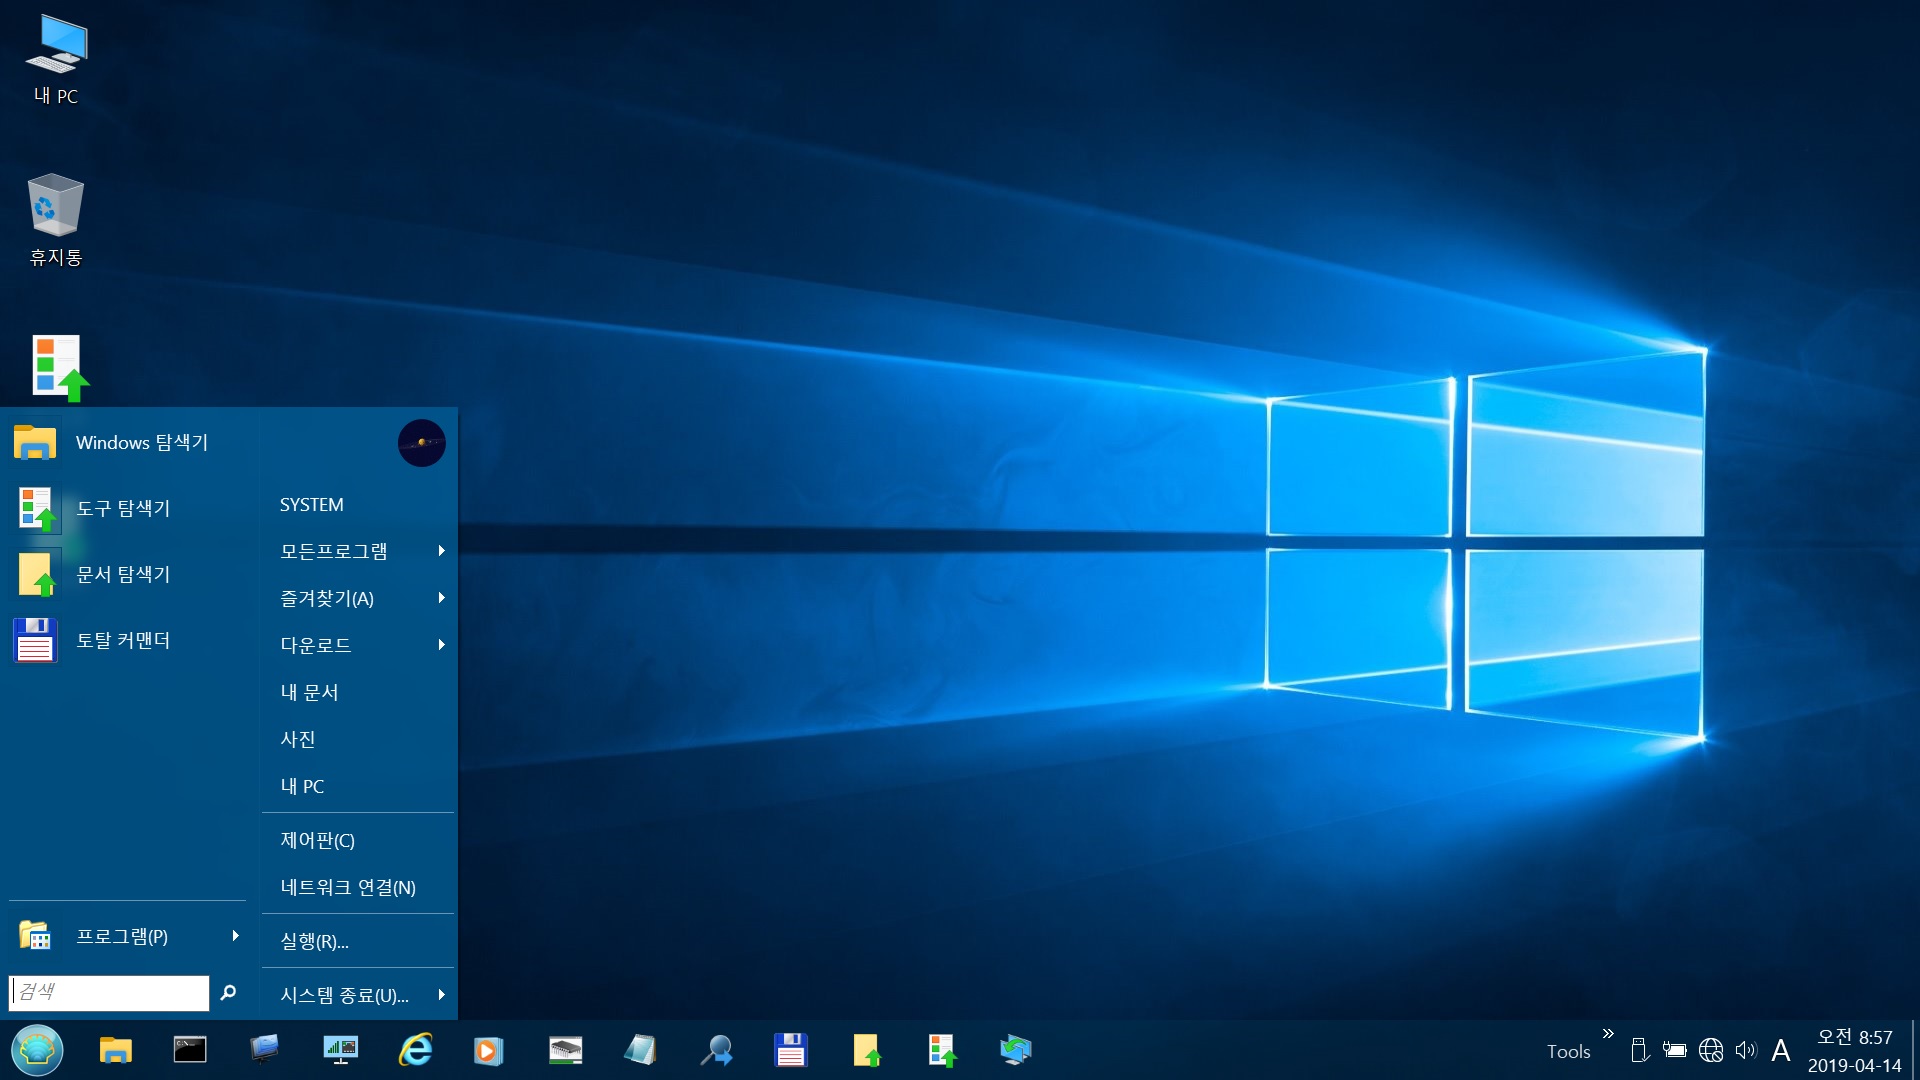Screen dimensions: 1920x1080
Task: Open the tool explorer icon in the taskbar
Action: click(941, 1050)
